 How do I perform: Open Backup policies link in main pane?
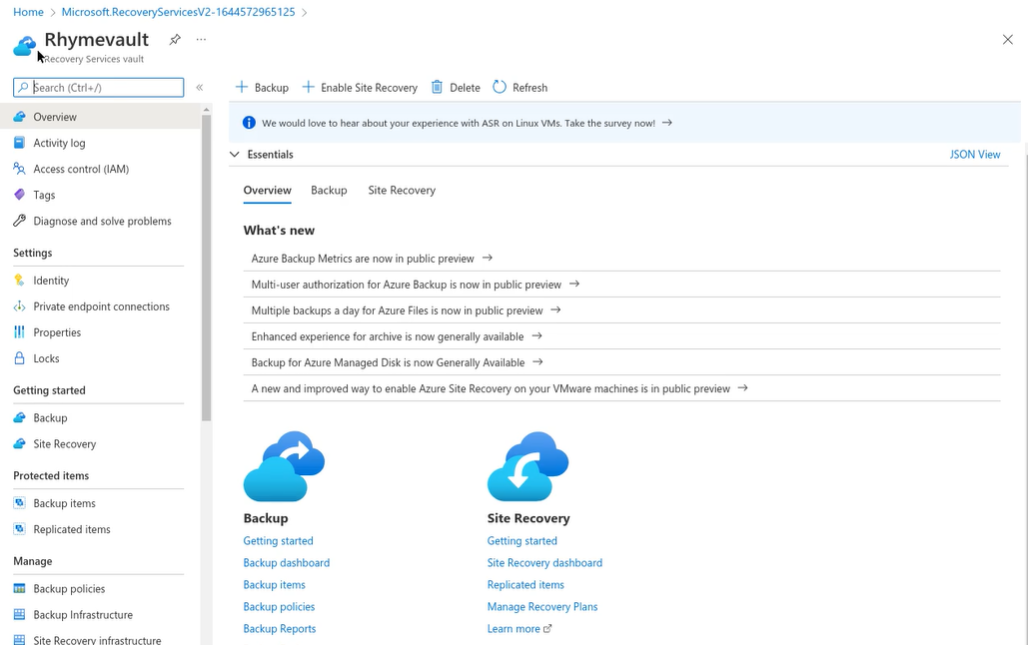(x=279, y=606)
